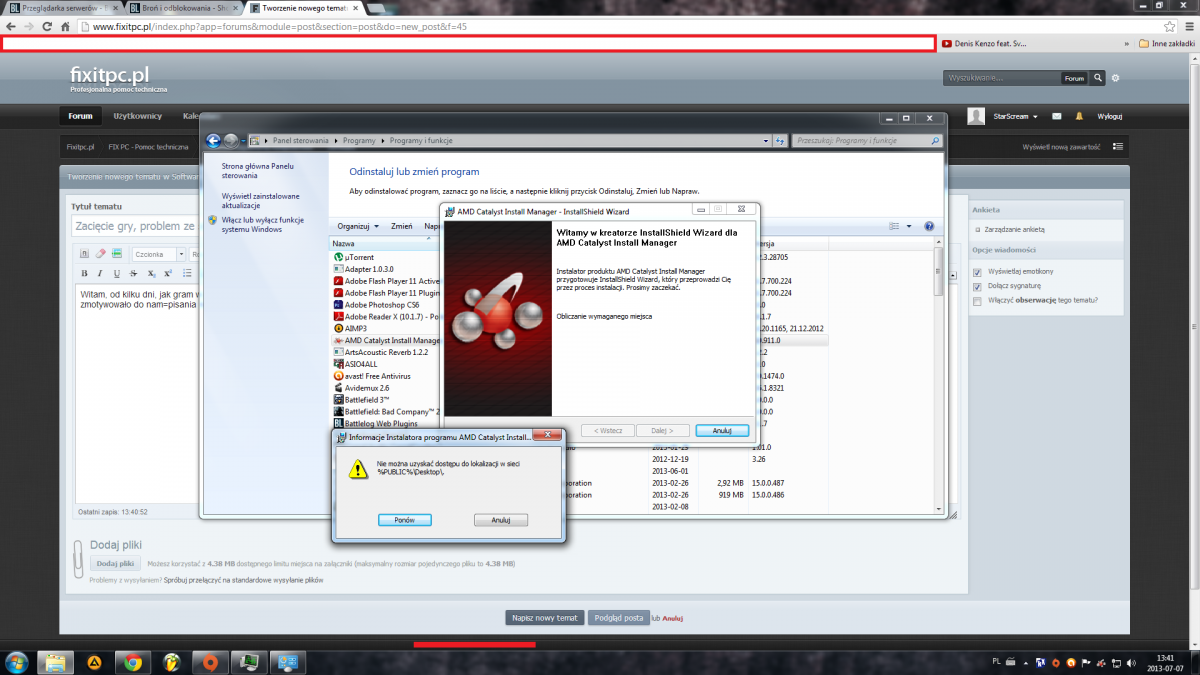Click the Italic icon in forum editor

pos(101,273)
